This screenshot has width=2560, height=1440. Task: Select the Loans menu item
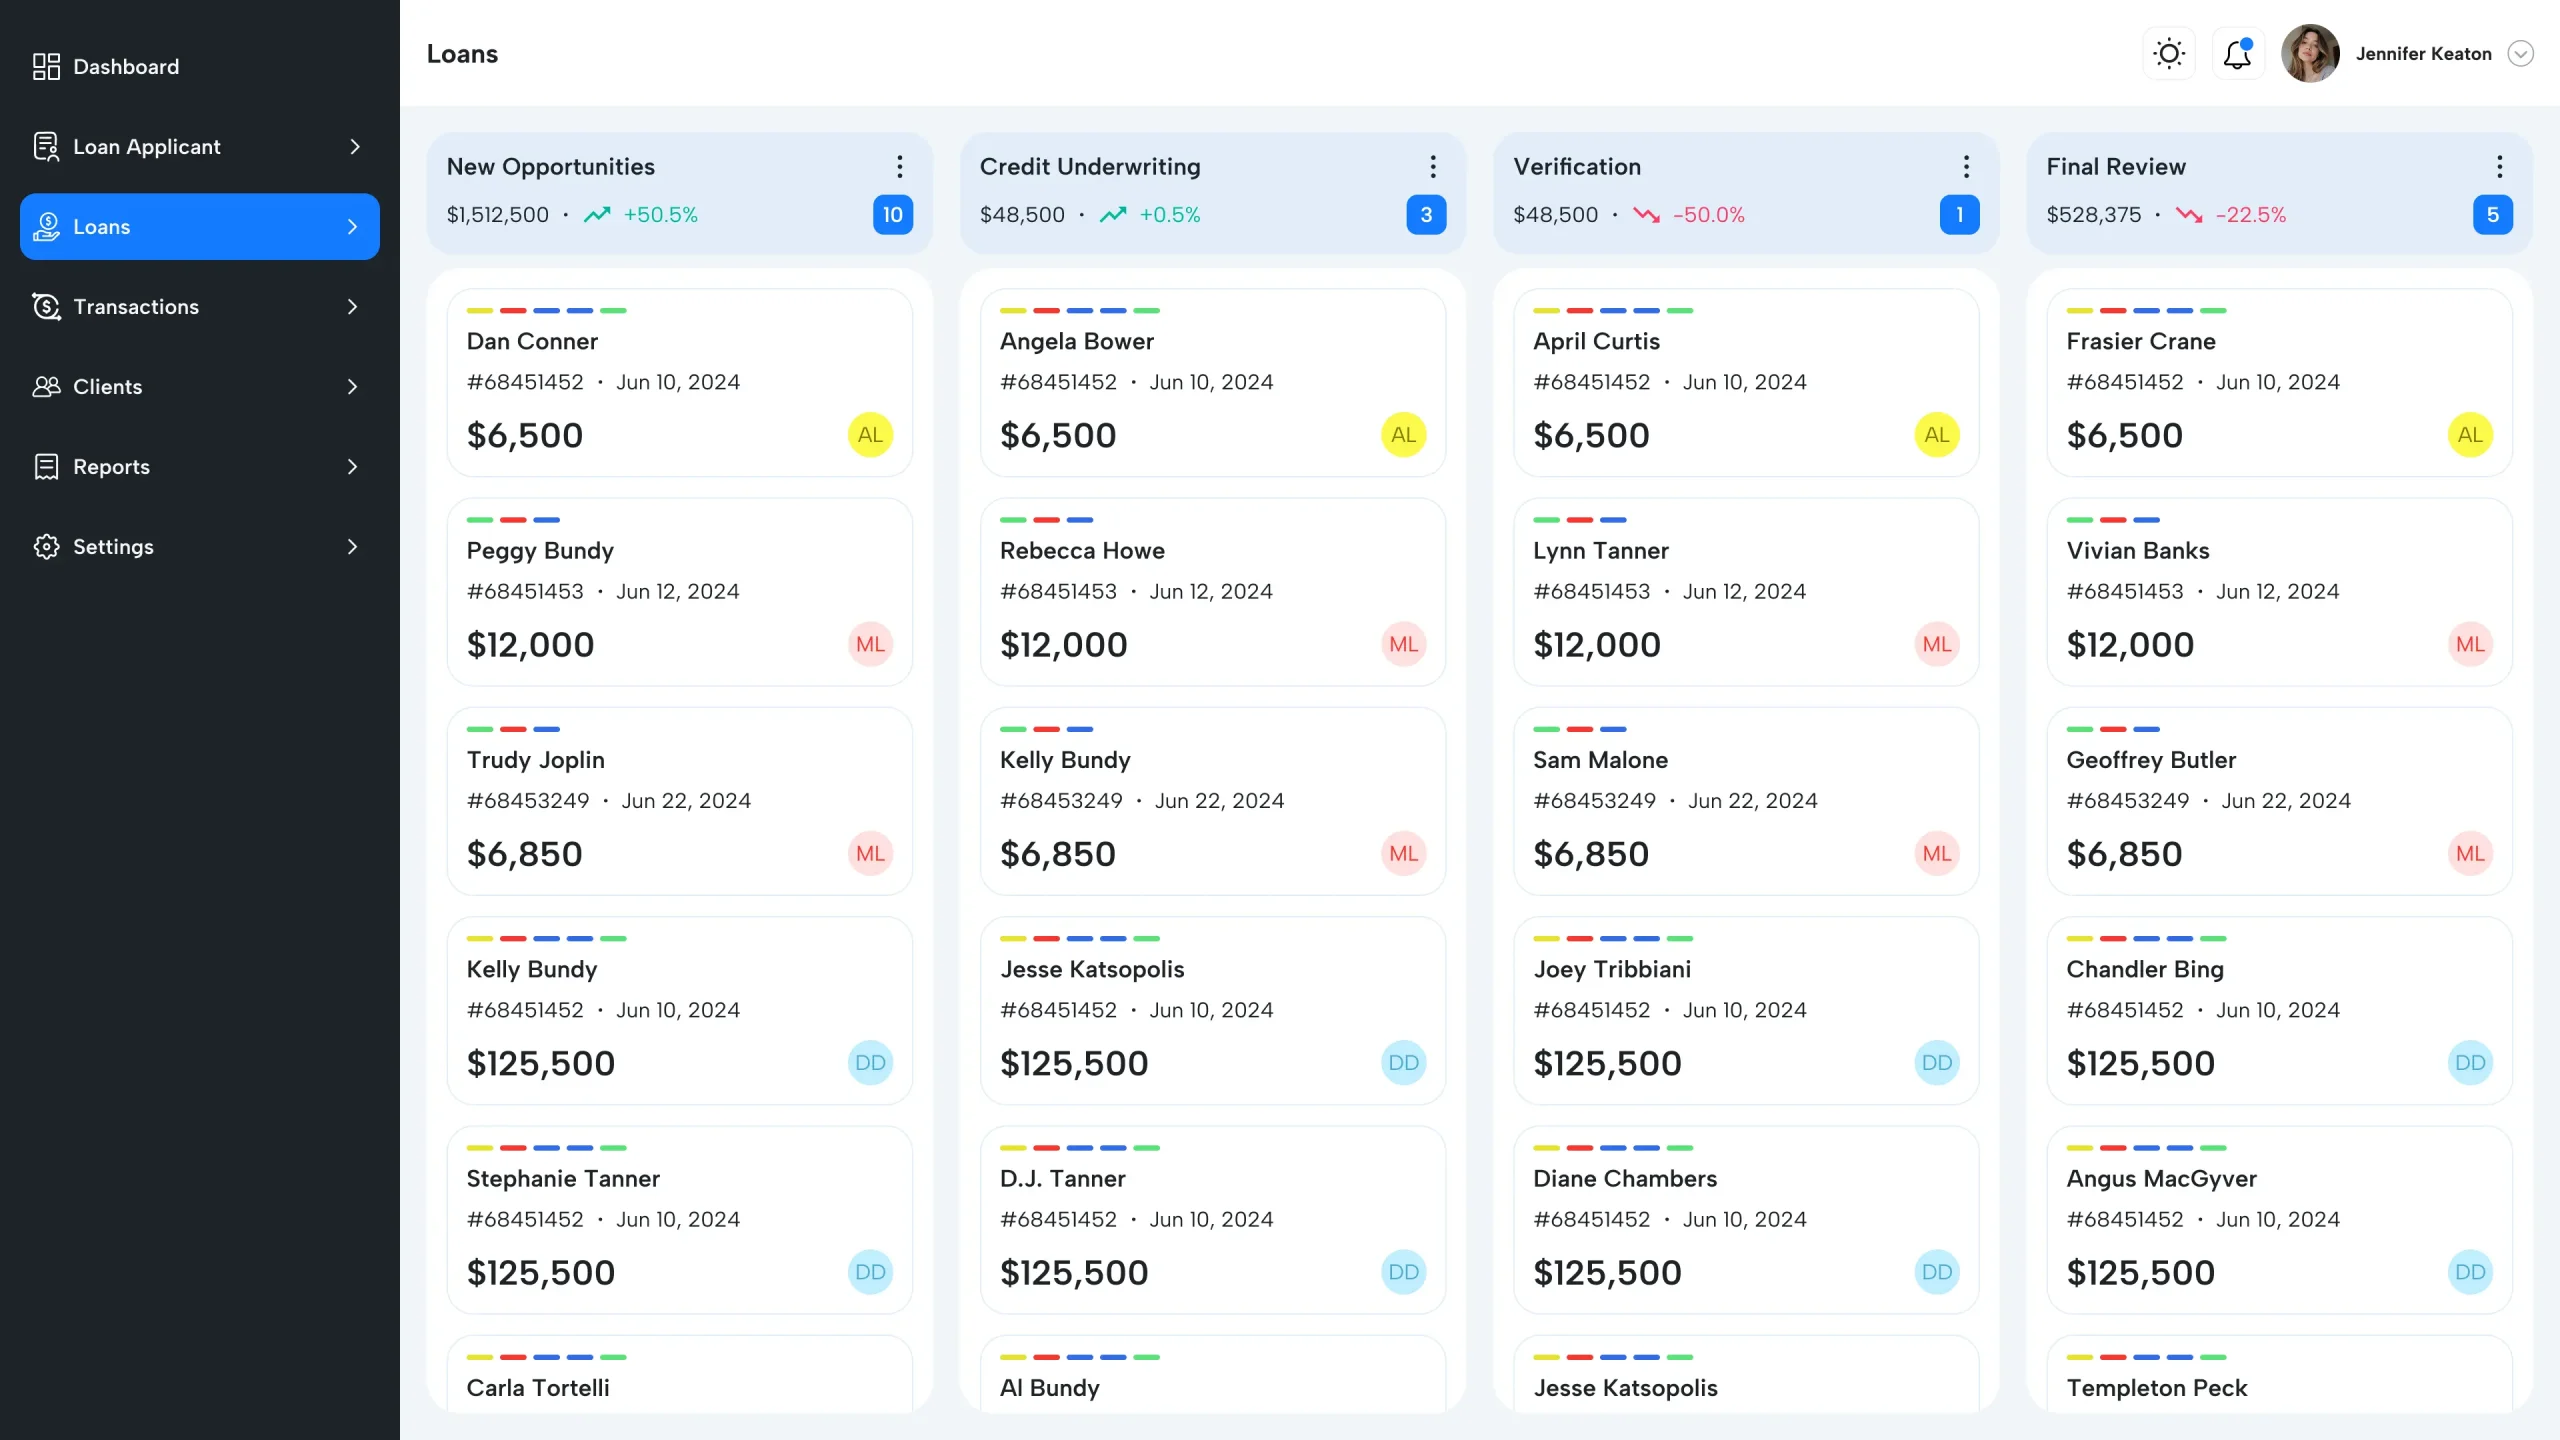pyautogui.click(x=200, y=227)
